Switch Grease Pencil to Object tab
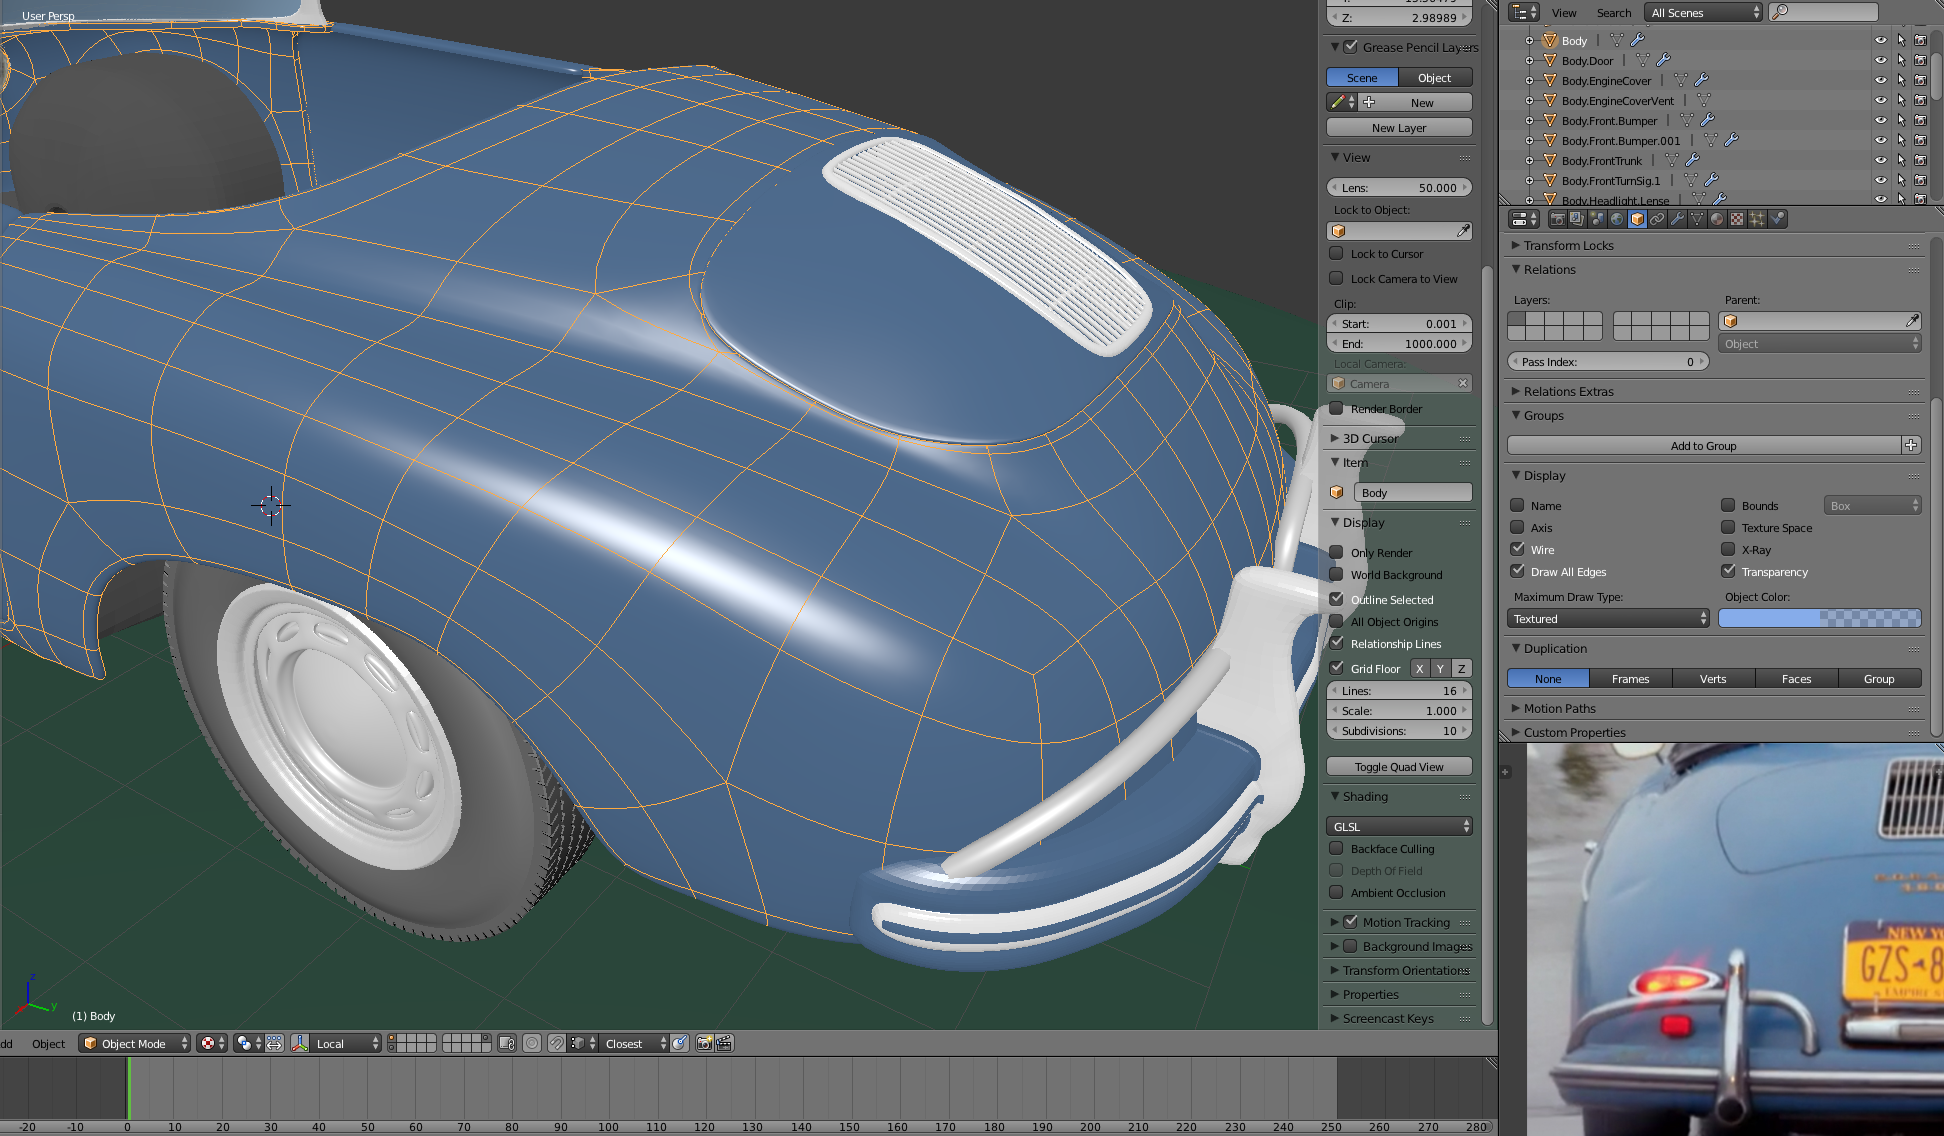1944x1136 pixels. point(1434,78)
